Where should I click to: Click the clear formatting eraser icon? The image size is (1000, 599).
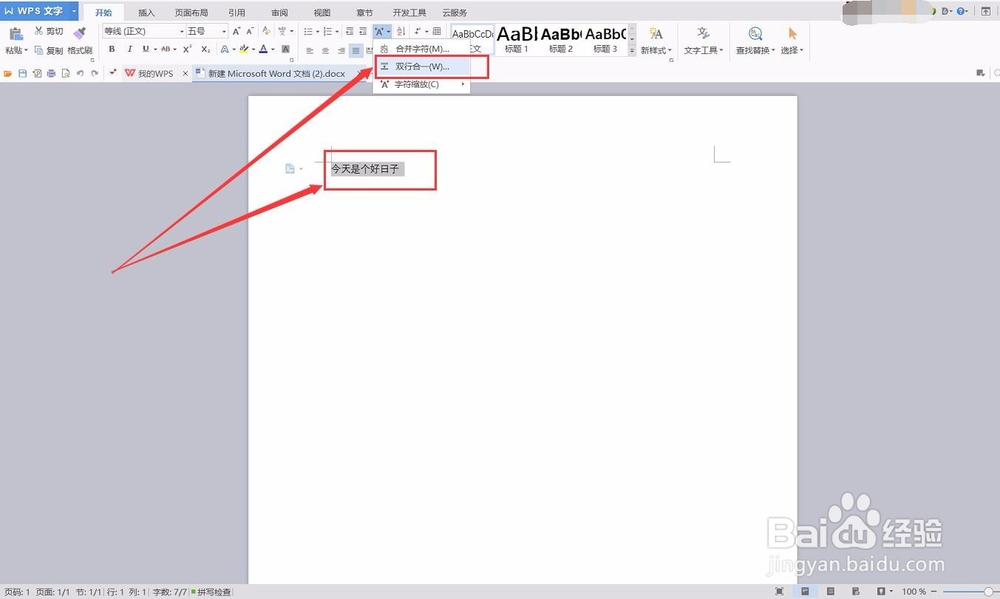click(266, 31)
